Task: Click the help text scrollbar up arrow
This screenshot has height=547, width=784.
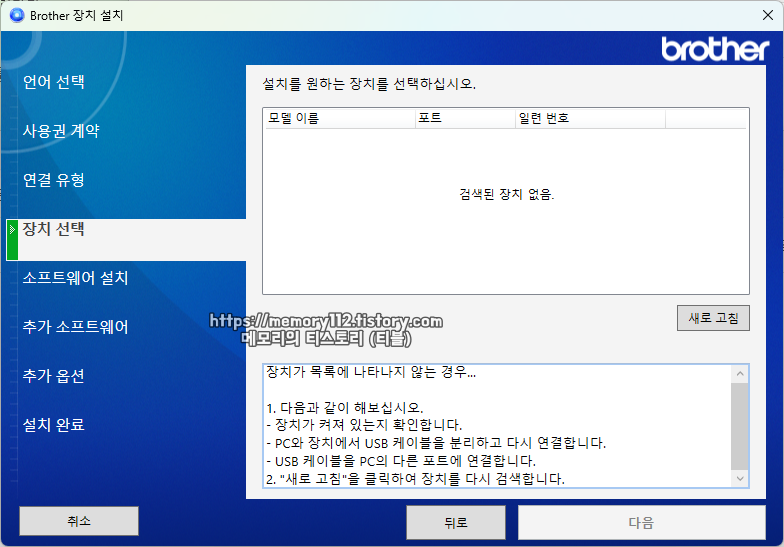Action: tap(740, 374)
